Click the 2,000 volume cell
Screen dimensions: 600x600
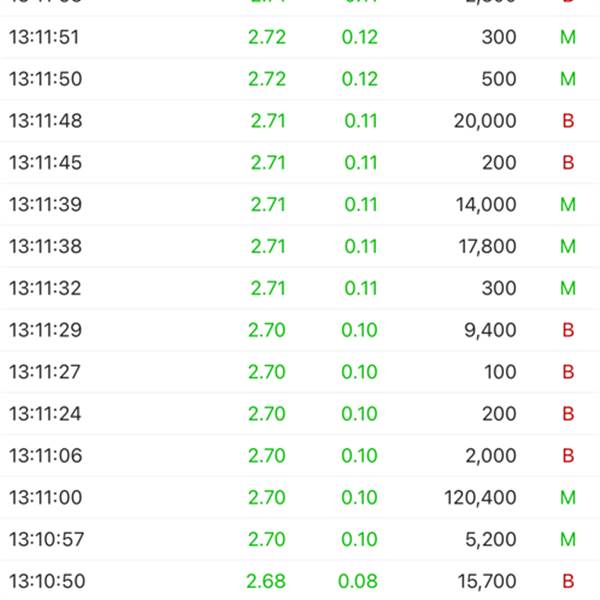pyautogui.click(x=490, y=456)
